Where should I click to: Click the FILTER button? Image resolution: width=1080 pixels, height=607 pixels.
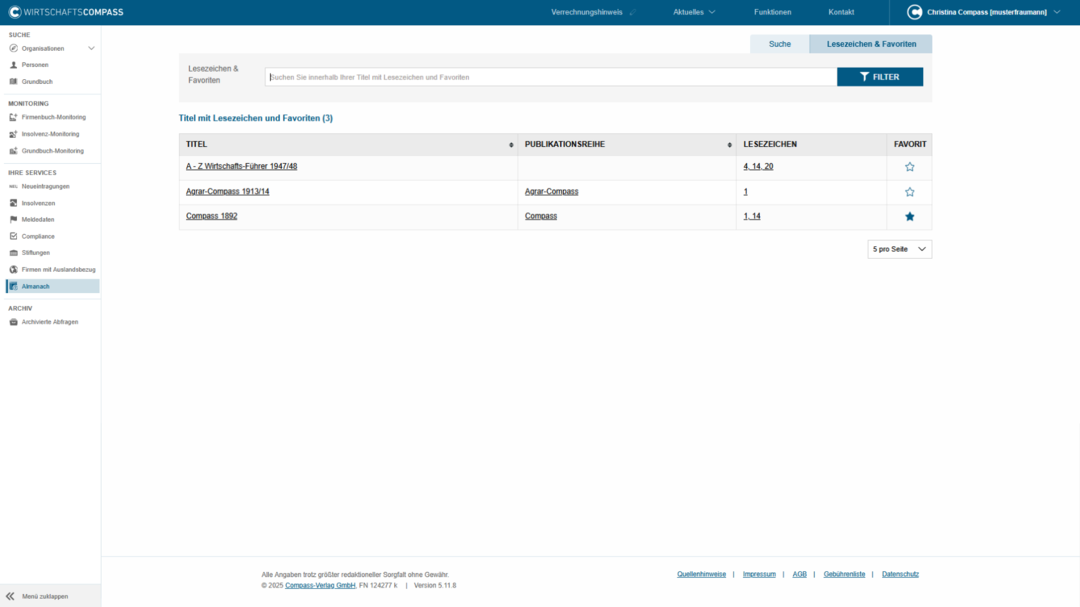coord(880,76)
